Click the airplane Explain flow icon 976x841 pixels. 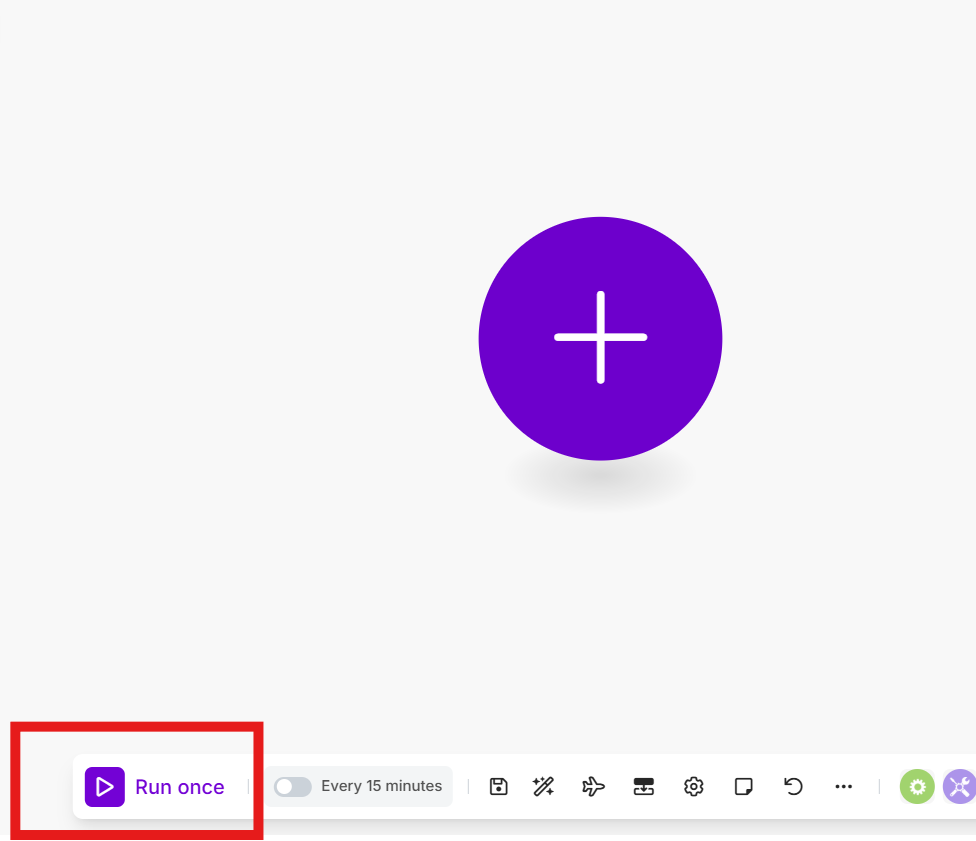[593, 787]
